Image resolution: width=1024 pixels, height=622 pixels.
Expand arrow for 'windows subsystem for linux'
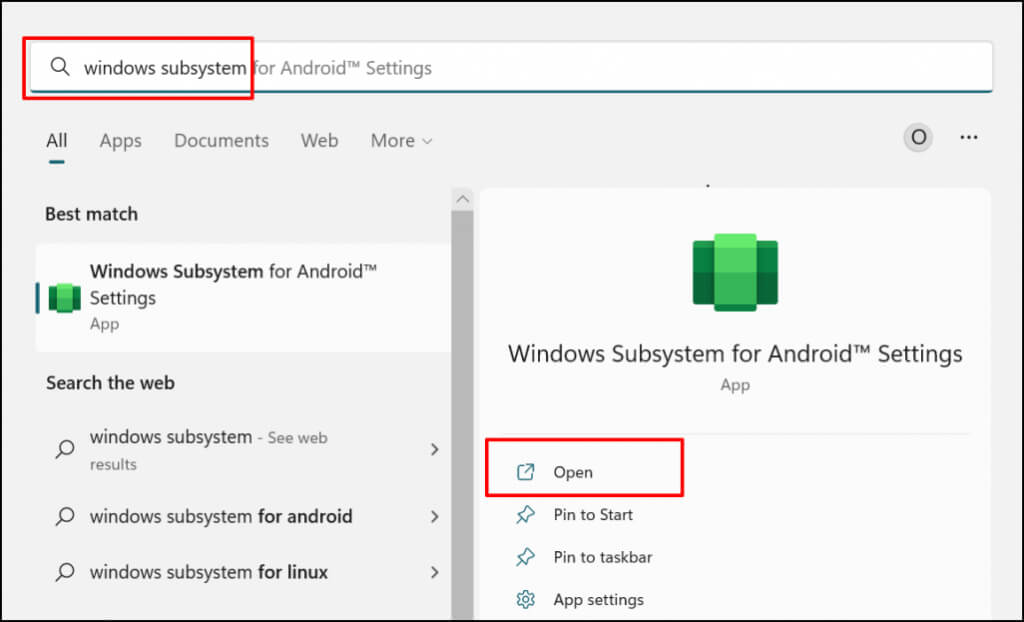coord(434,572)
